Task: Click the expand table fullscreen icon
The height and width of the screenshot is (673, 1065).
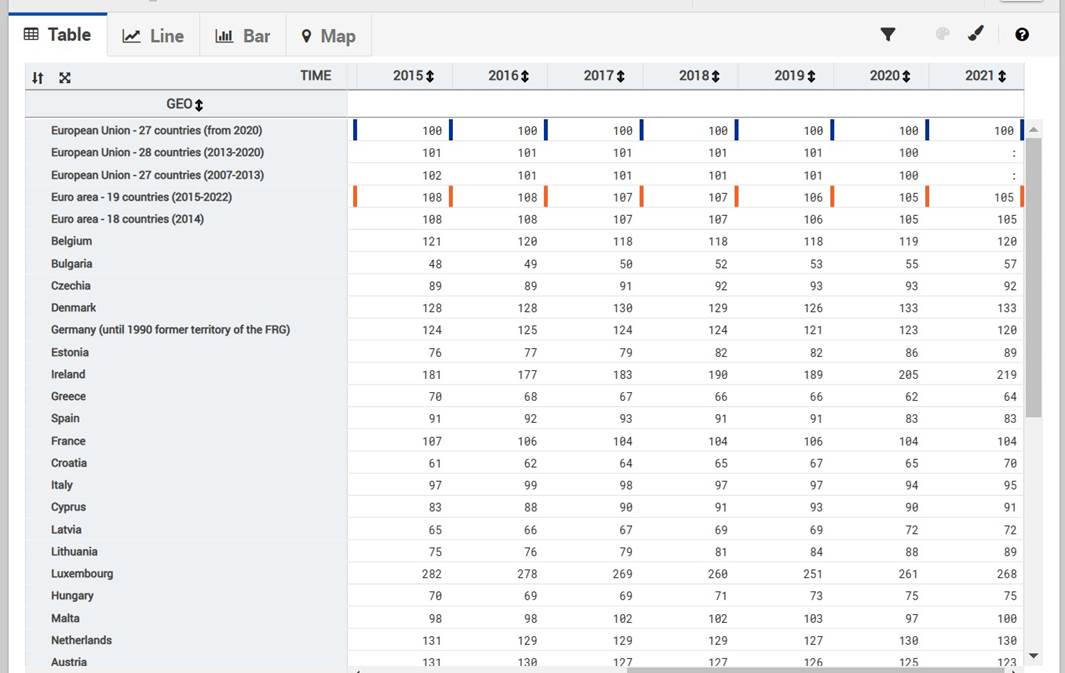Action: point(65,78)
